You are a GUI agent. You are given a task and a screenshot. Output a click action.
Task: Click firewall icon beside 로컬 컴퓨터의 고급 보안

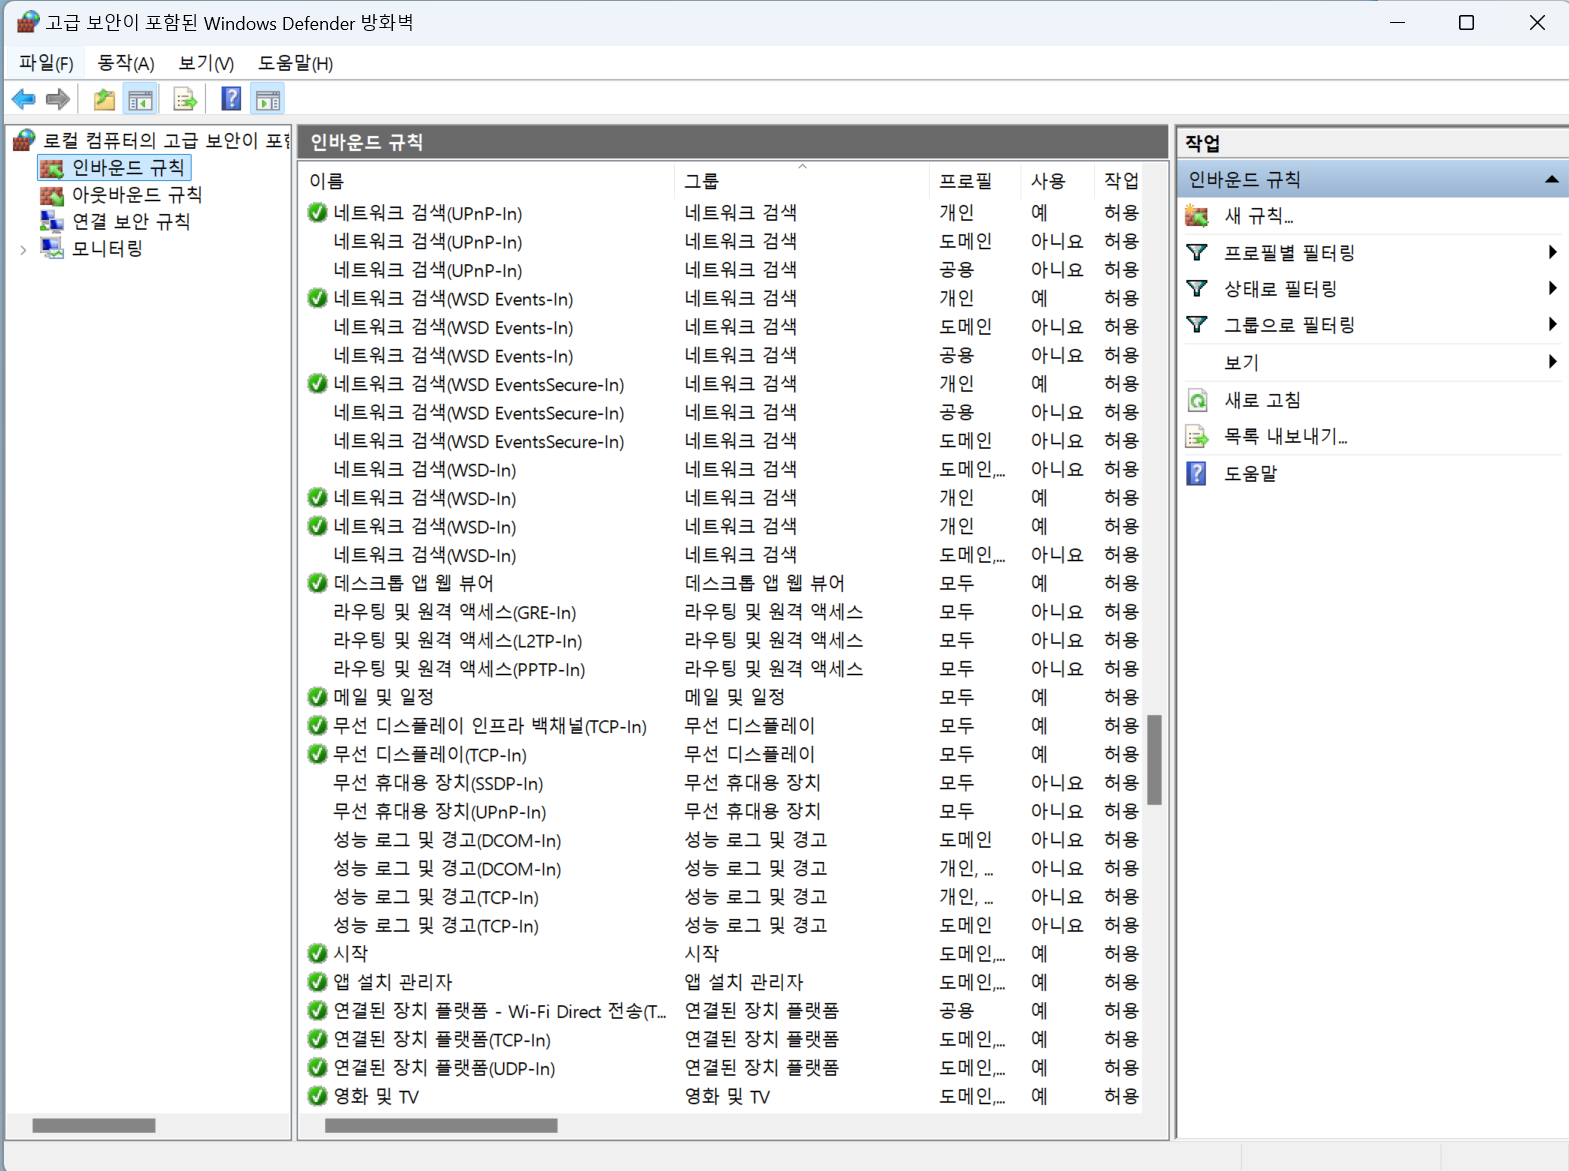pos(25,140)
